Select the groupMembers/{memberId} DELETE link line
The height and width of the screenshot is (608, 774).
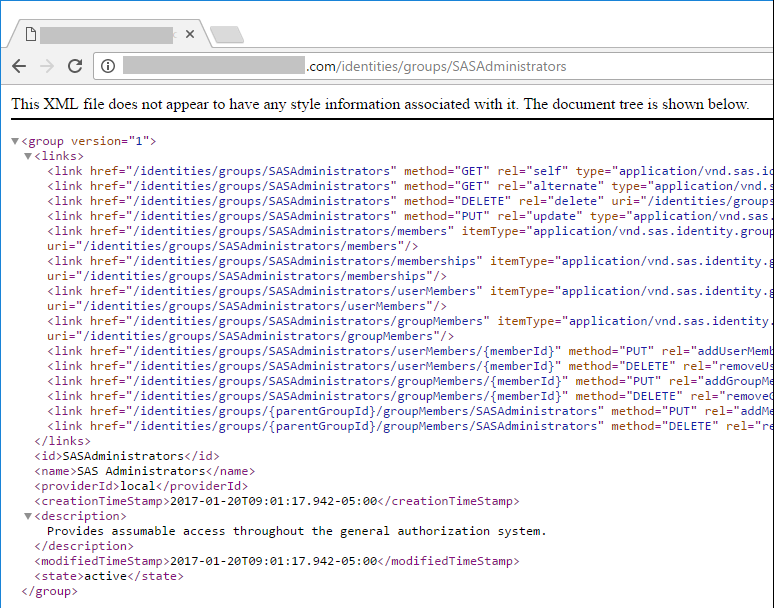410,396
